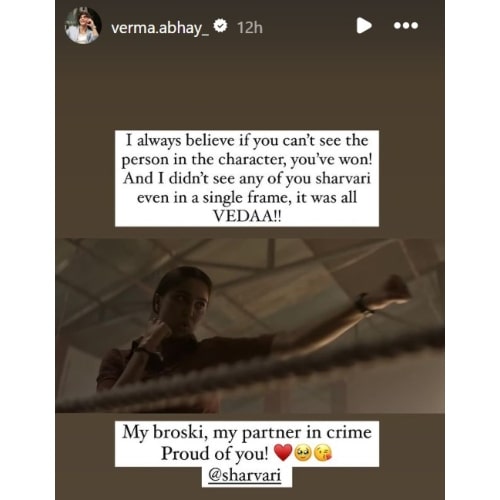
Task: Click the "Proud of you!" text
Action: click(x=214, y=453)
